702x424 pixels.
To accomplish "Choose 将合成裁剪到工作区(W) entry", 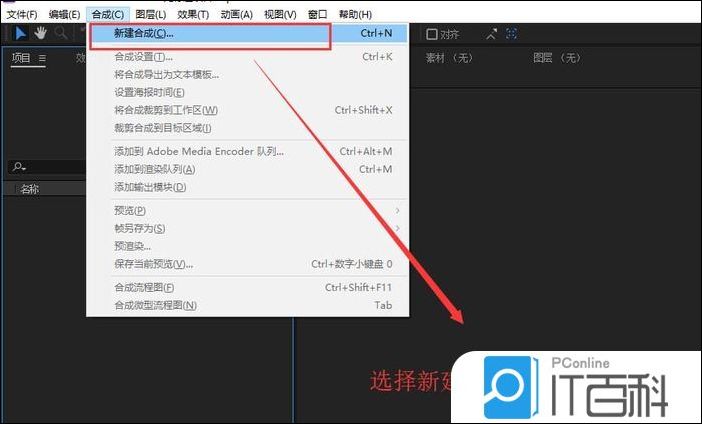I will 247,110.
